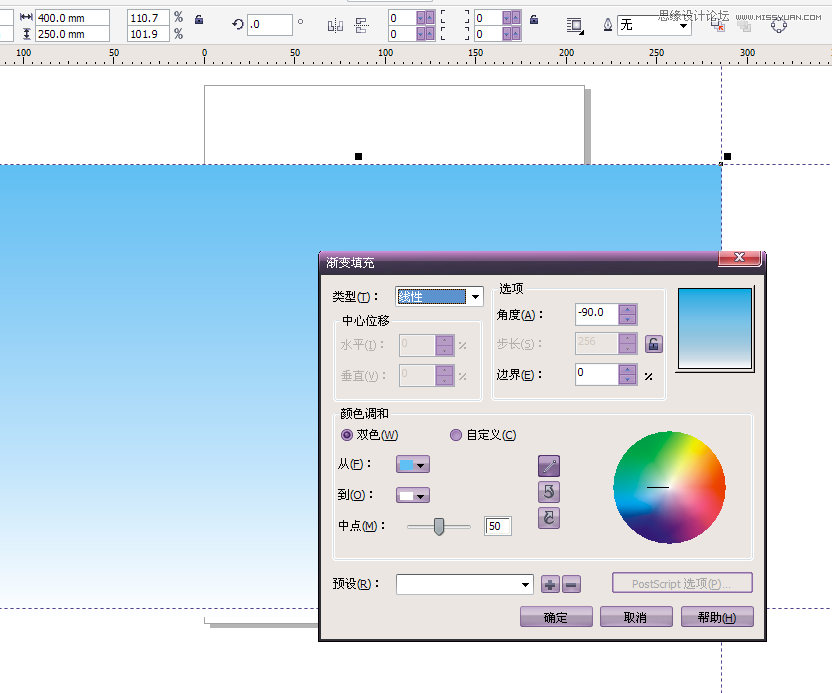The height and width of the screenshot is (693, 832).
Task: Select the eyedropper tool in the gradient dialog
Action: pyautogui.click(x=548, y=466)
